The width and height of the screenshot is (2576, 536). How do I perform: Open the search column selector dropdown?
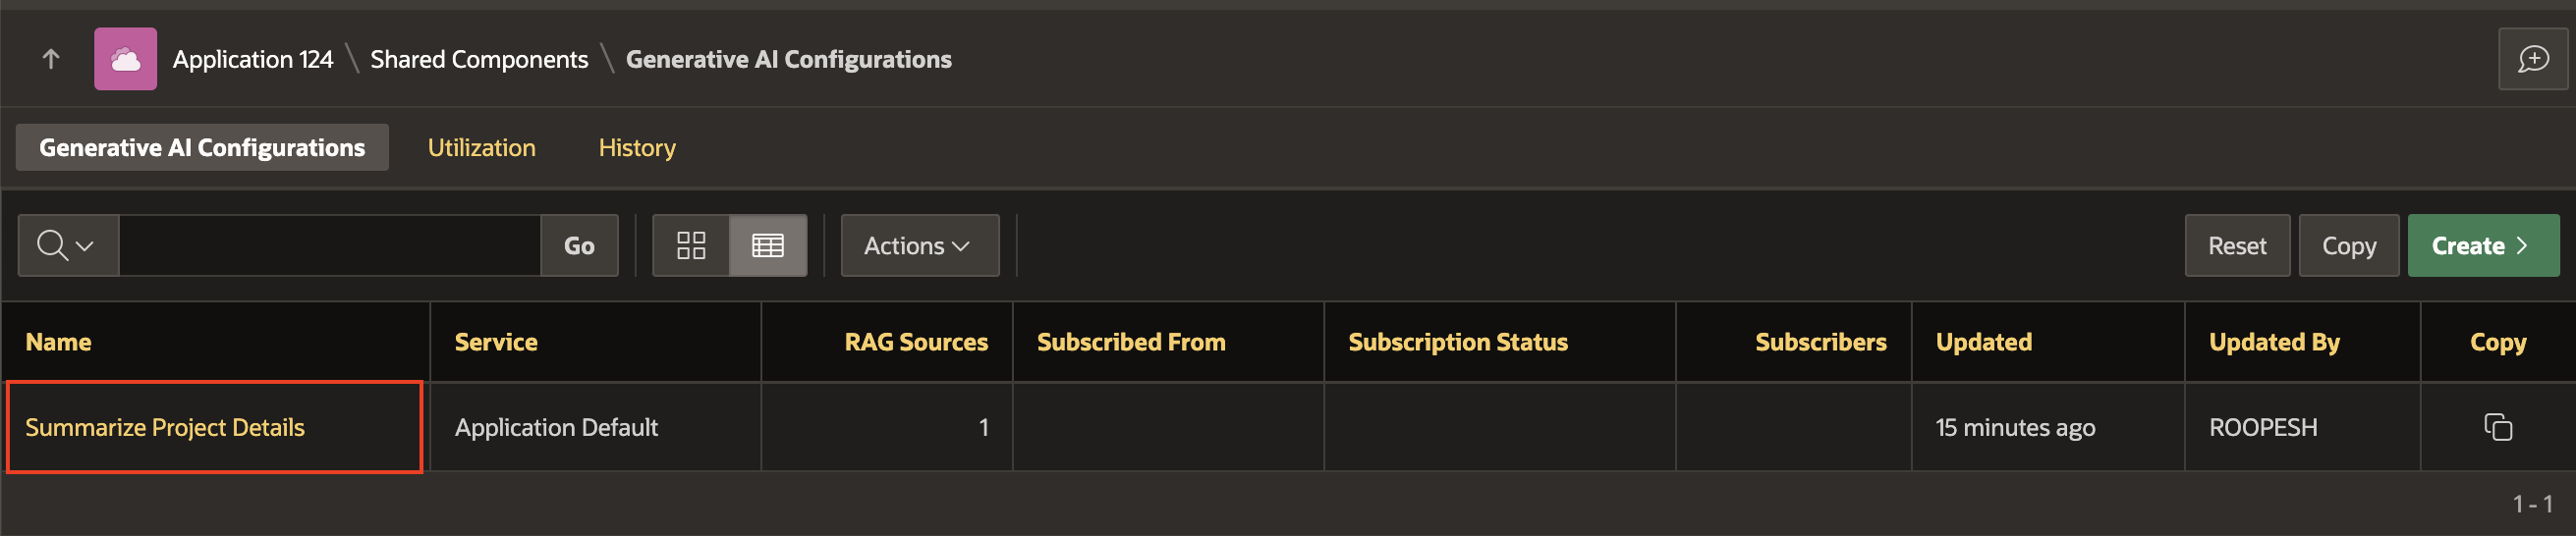coord(67,246)
